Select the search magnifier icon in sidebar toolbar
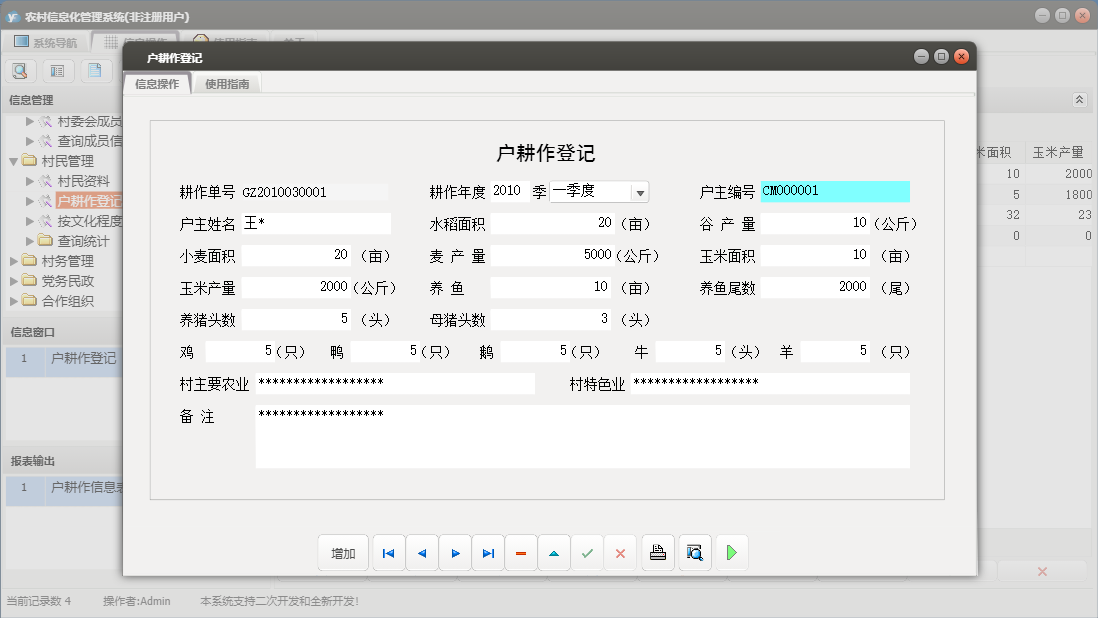 point(19,70)
